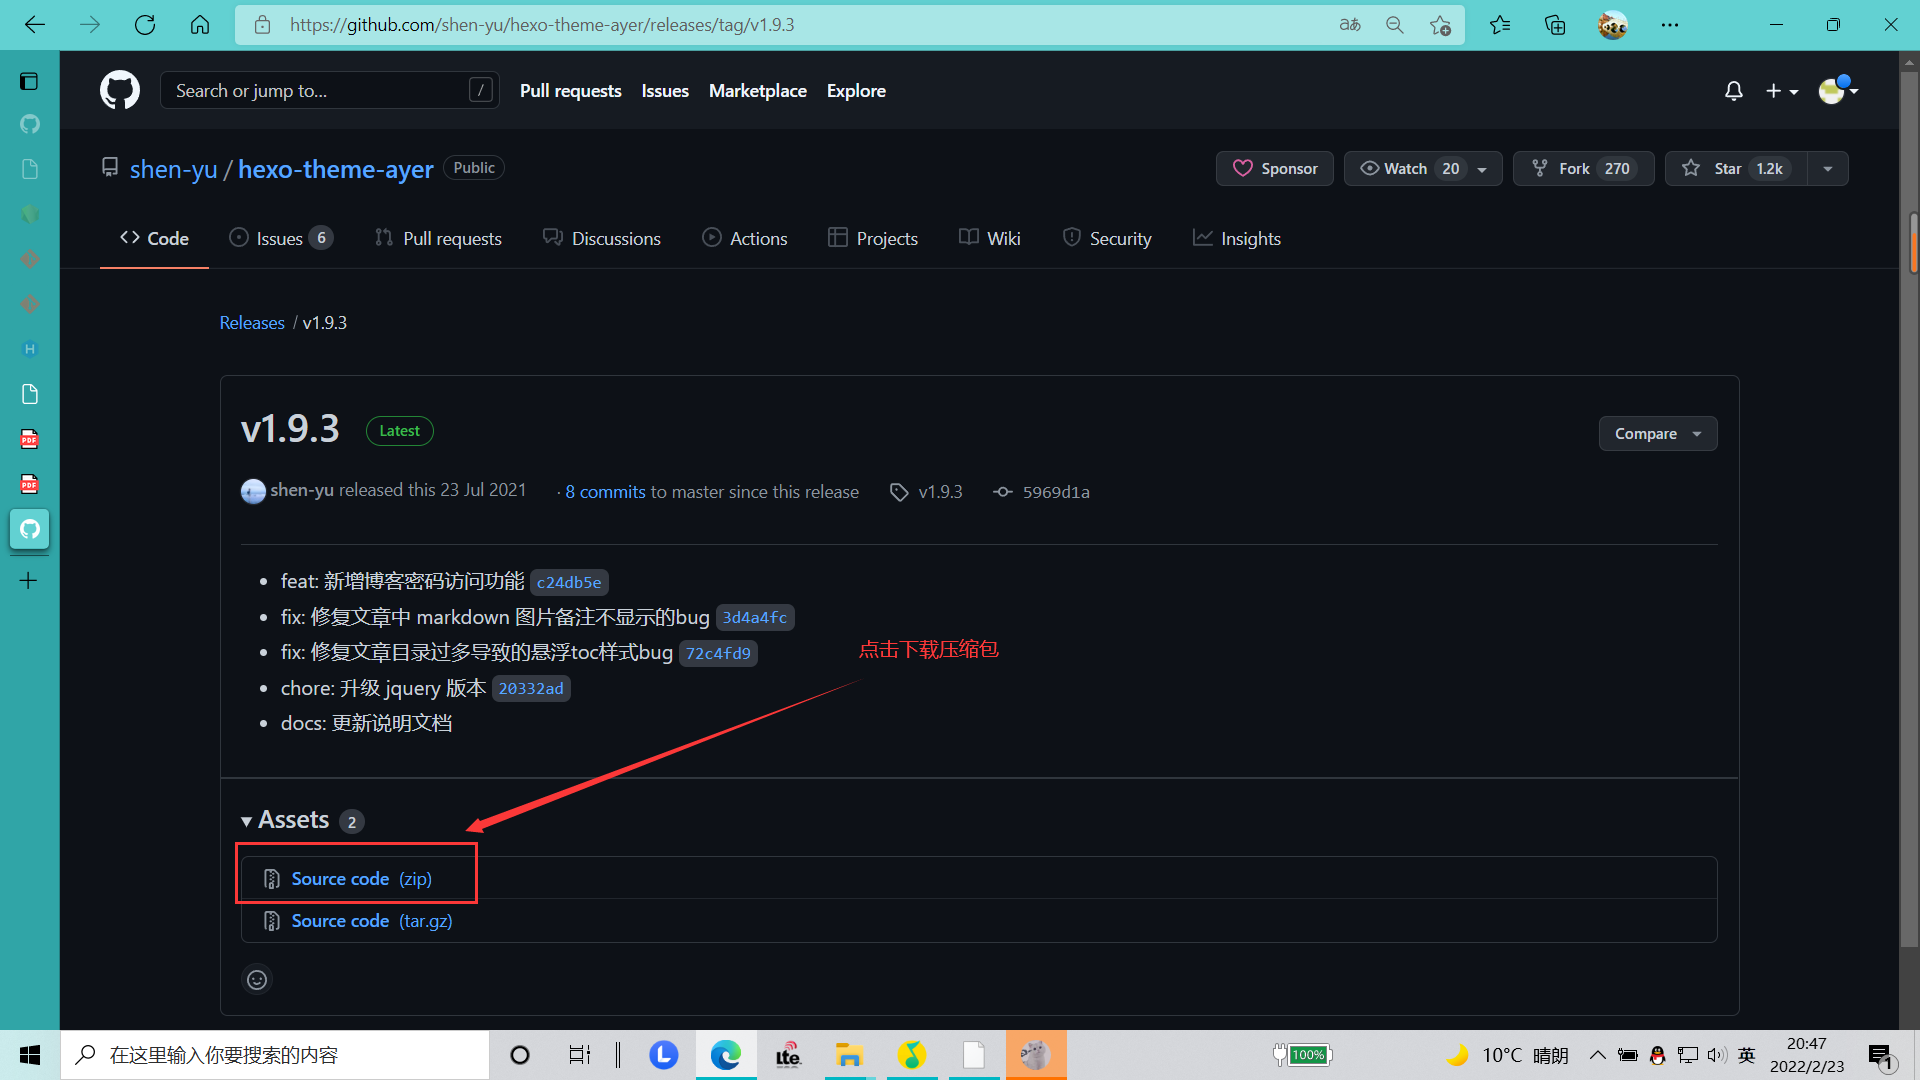Open the Projects tab
This screenshot has height=1080, width=1920.
click(873, 238)
